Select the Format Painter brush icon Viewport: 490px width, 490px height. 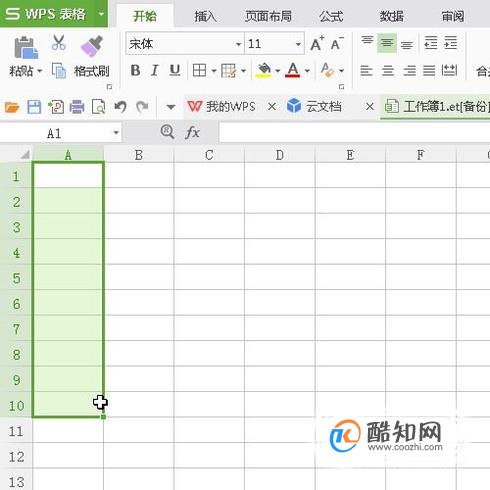[x=92, y=46]
